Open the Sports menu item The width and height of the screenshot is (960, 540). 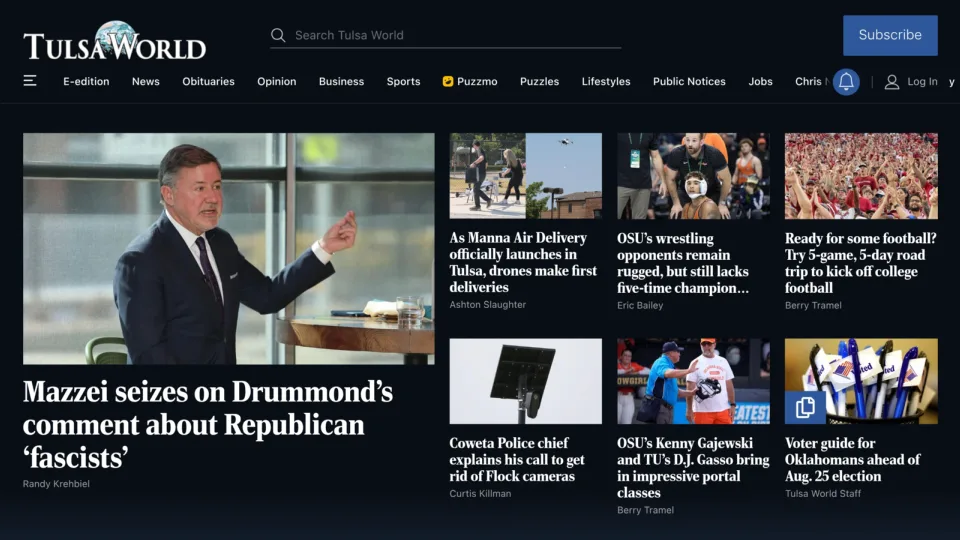click(x=403, y=81)
